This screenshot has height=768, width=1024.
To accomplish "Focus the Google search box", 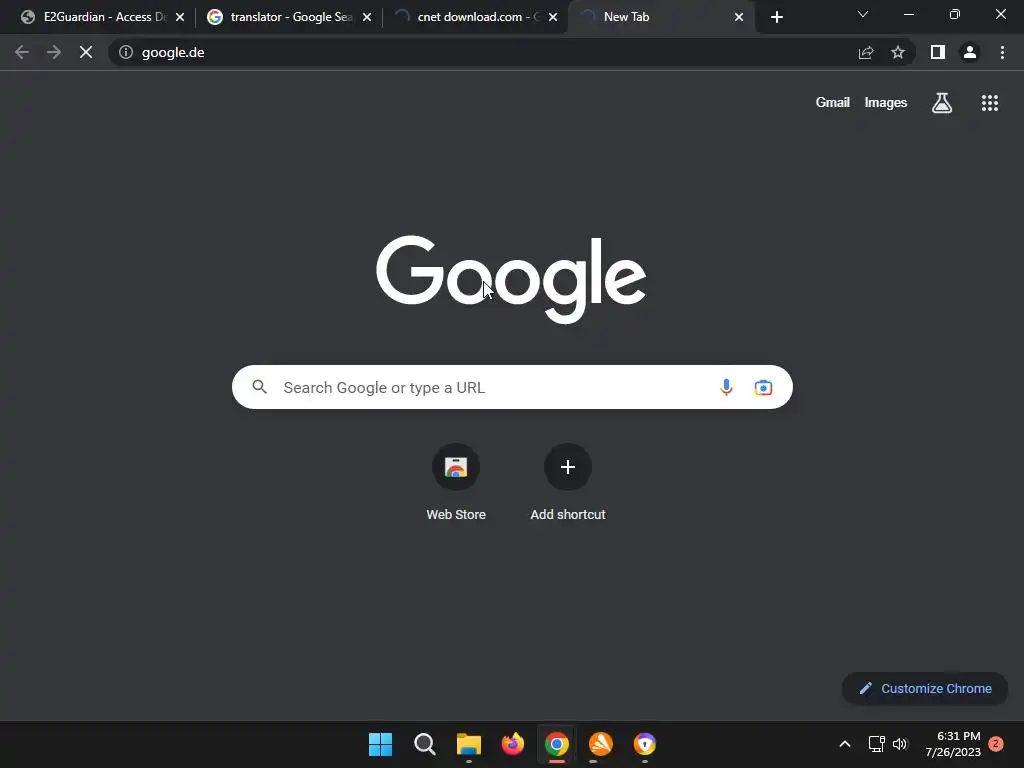I will (512, 387).
